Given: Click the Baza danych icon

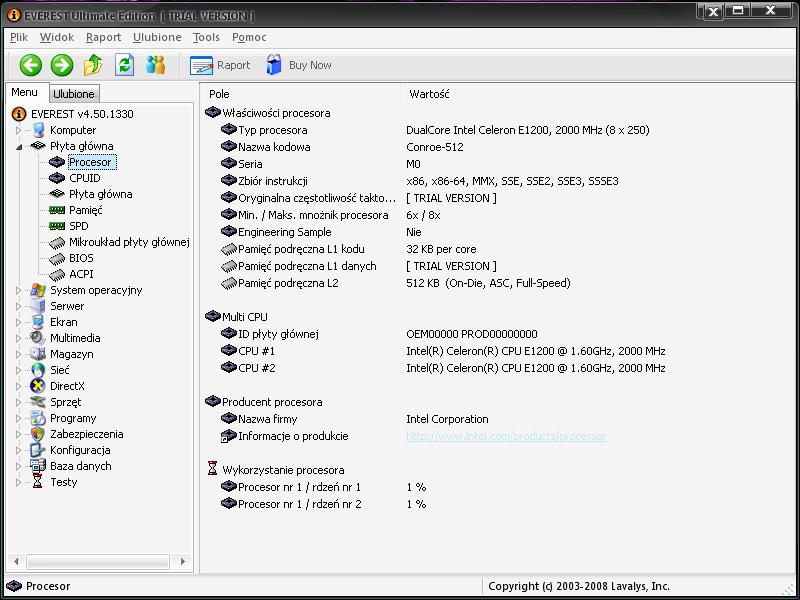Looking at the screenshot, I should 38,466.
